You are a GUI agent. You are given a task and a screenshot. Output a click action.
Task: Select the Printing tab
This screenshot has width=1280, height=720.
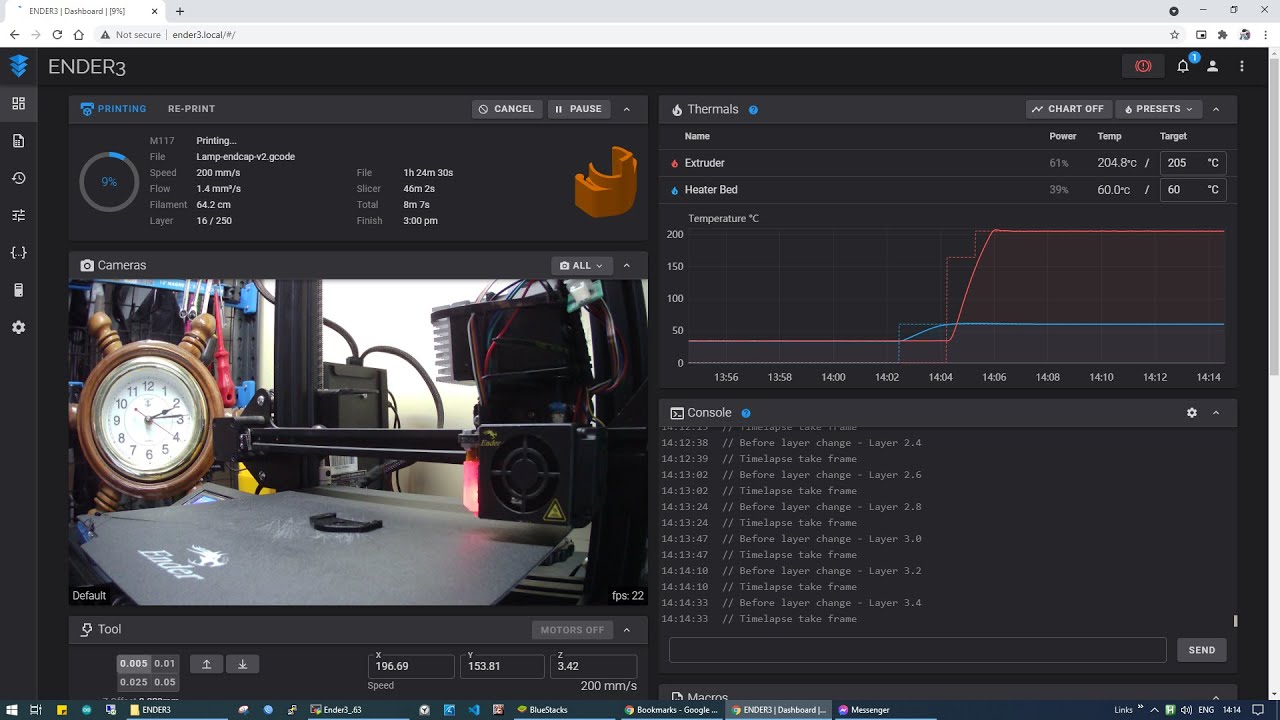pyautogui.click(x=113, y=109)
